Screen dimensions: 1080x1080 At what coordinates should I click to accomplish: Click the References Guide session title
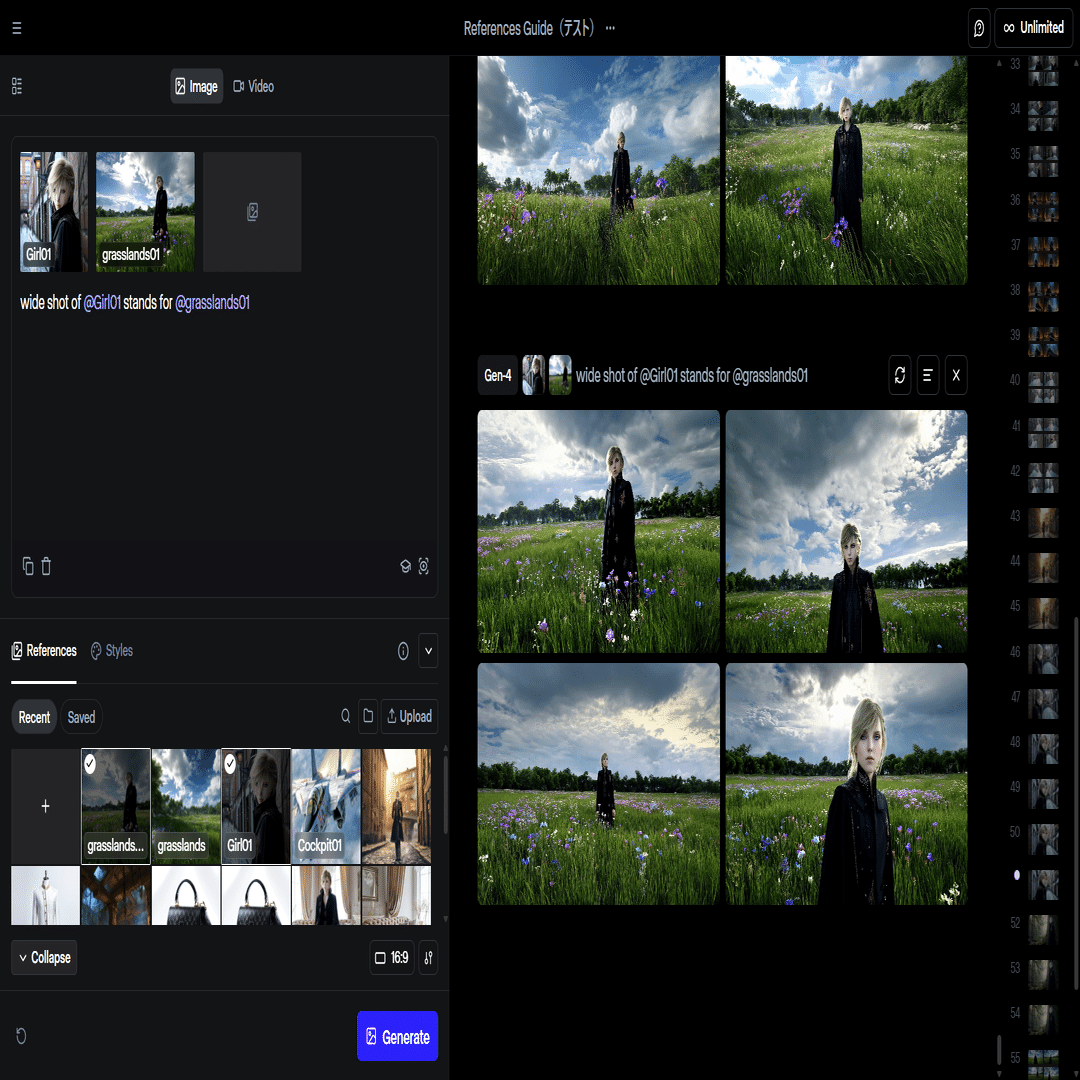(x=529, y=28)
